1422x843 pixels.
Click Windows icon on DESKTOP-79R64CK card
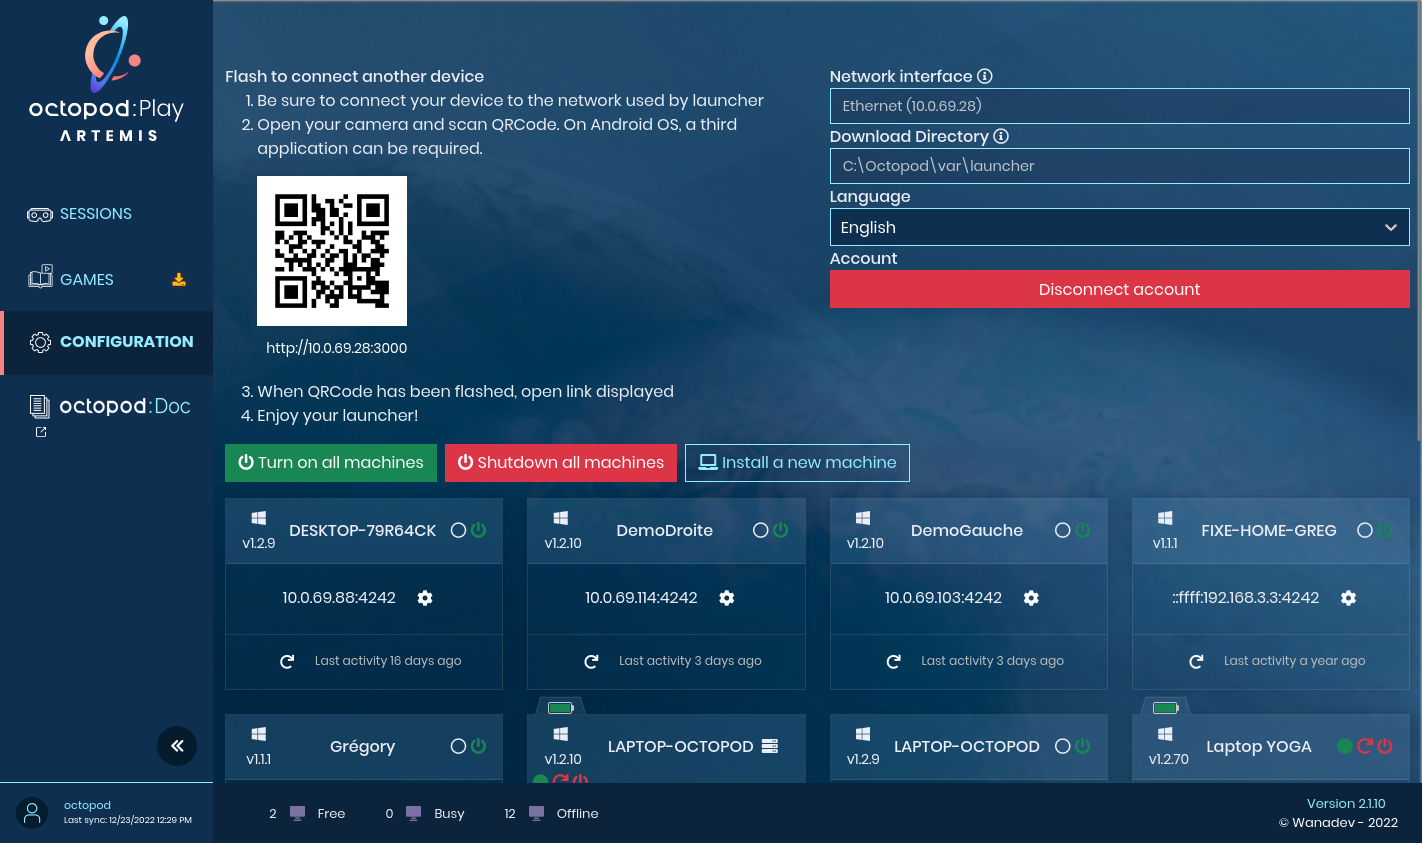pos(259,518)
